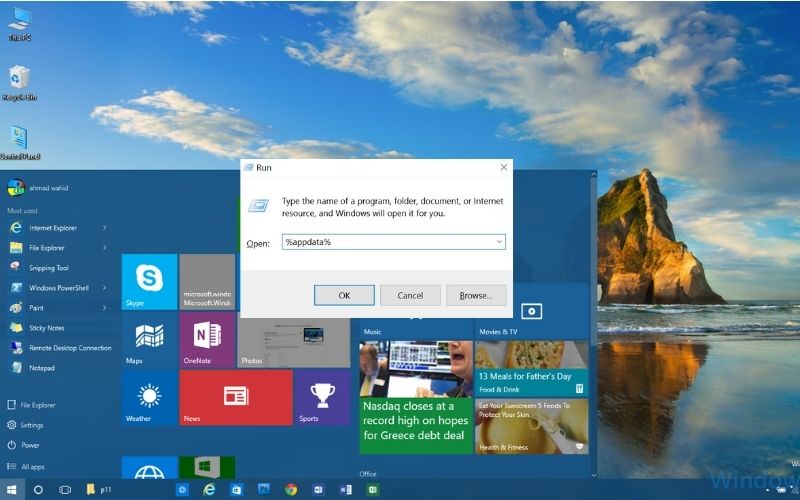
Task: Open Chrome on taskbar
Action: point(291,490)
